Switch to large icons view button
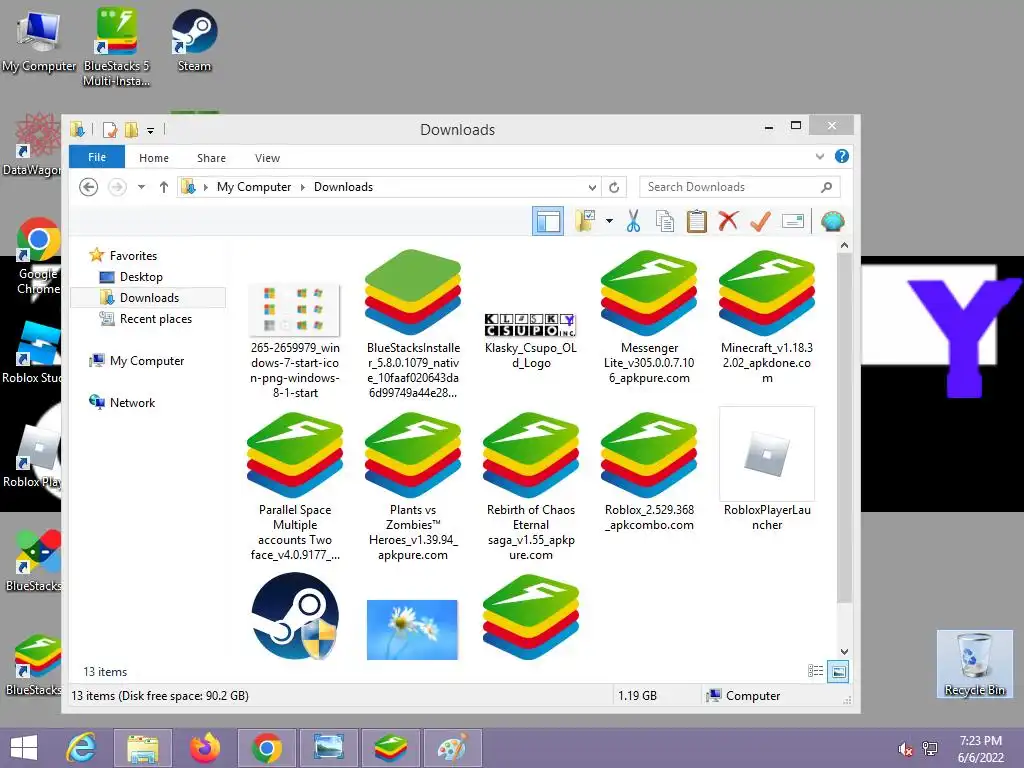The image size is (1024, 768). coord(838,671)
